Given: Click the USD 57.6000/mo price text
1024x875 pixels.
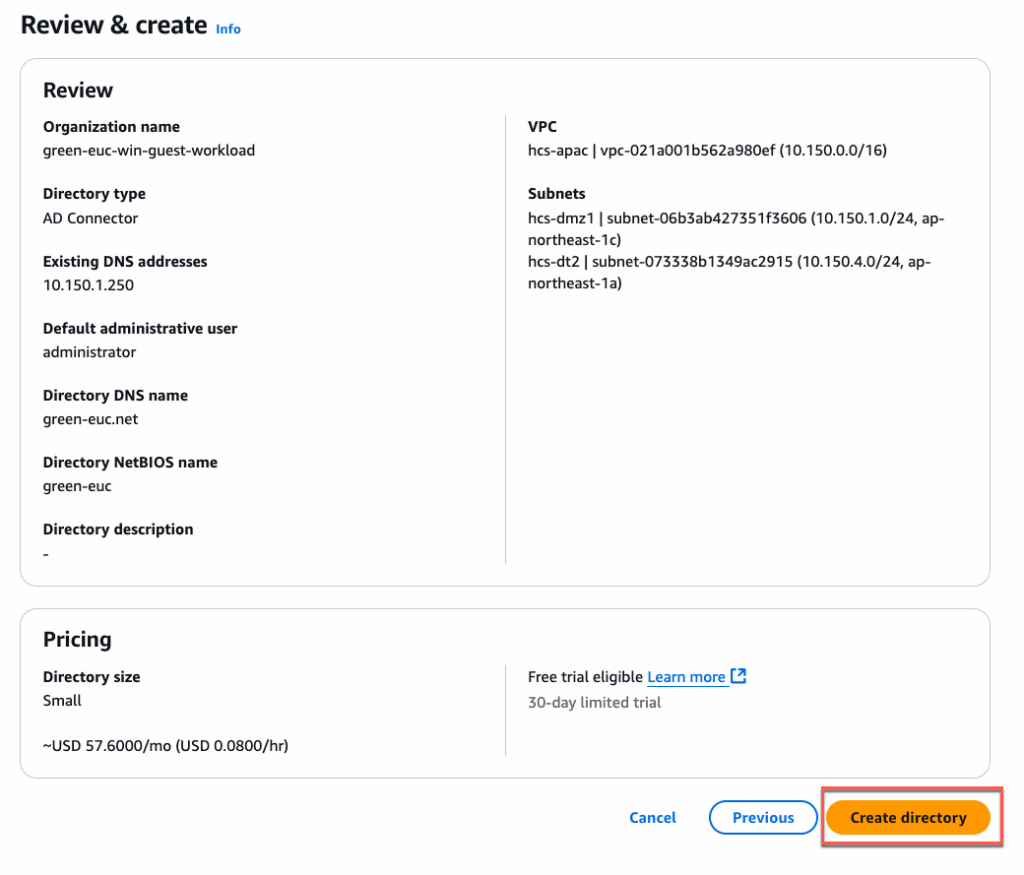Looking at the screenshot, I should click(x=165, y=745).
